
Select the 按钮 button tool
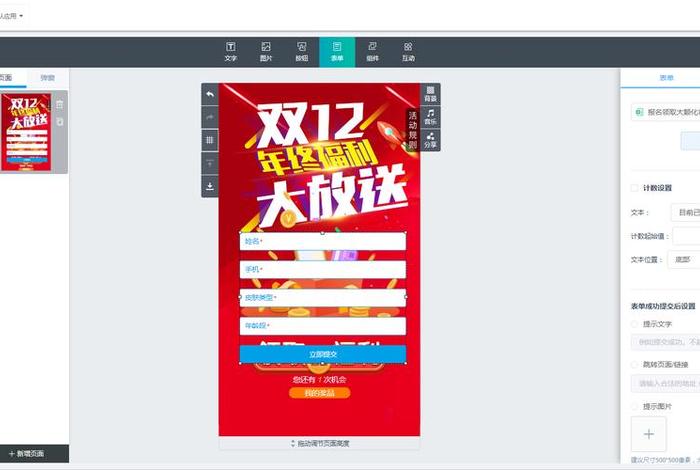click(x=302, y=52)
